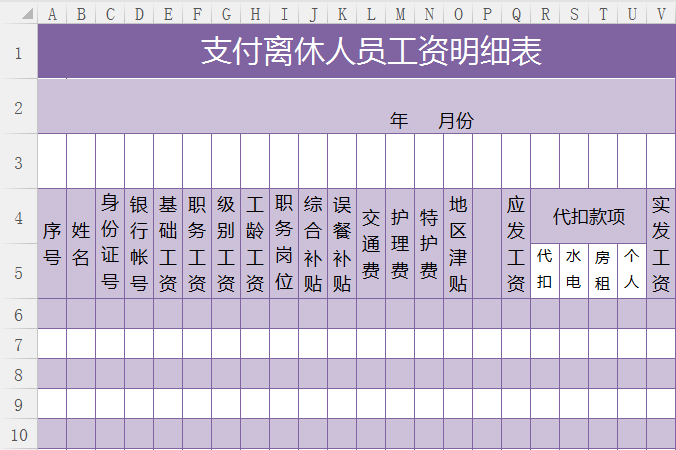
Task: Select the 姓名 header cell
Action: (x=81, y=243)
